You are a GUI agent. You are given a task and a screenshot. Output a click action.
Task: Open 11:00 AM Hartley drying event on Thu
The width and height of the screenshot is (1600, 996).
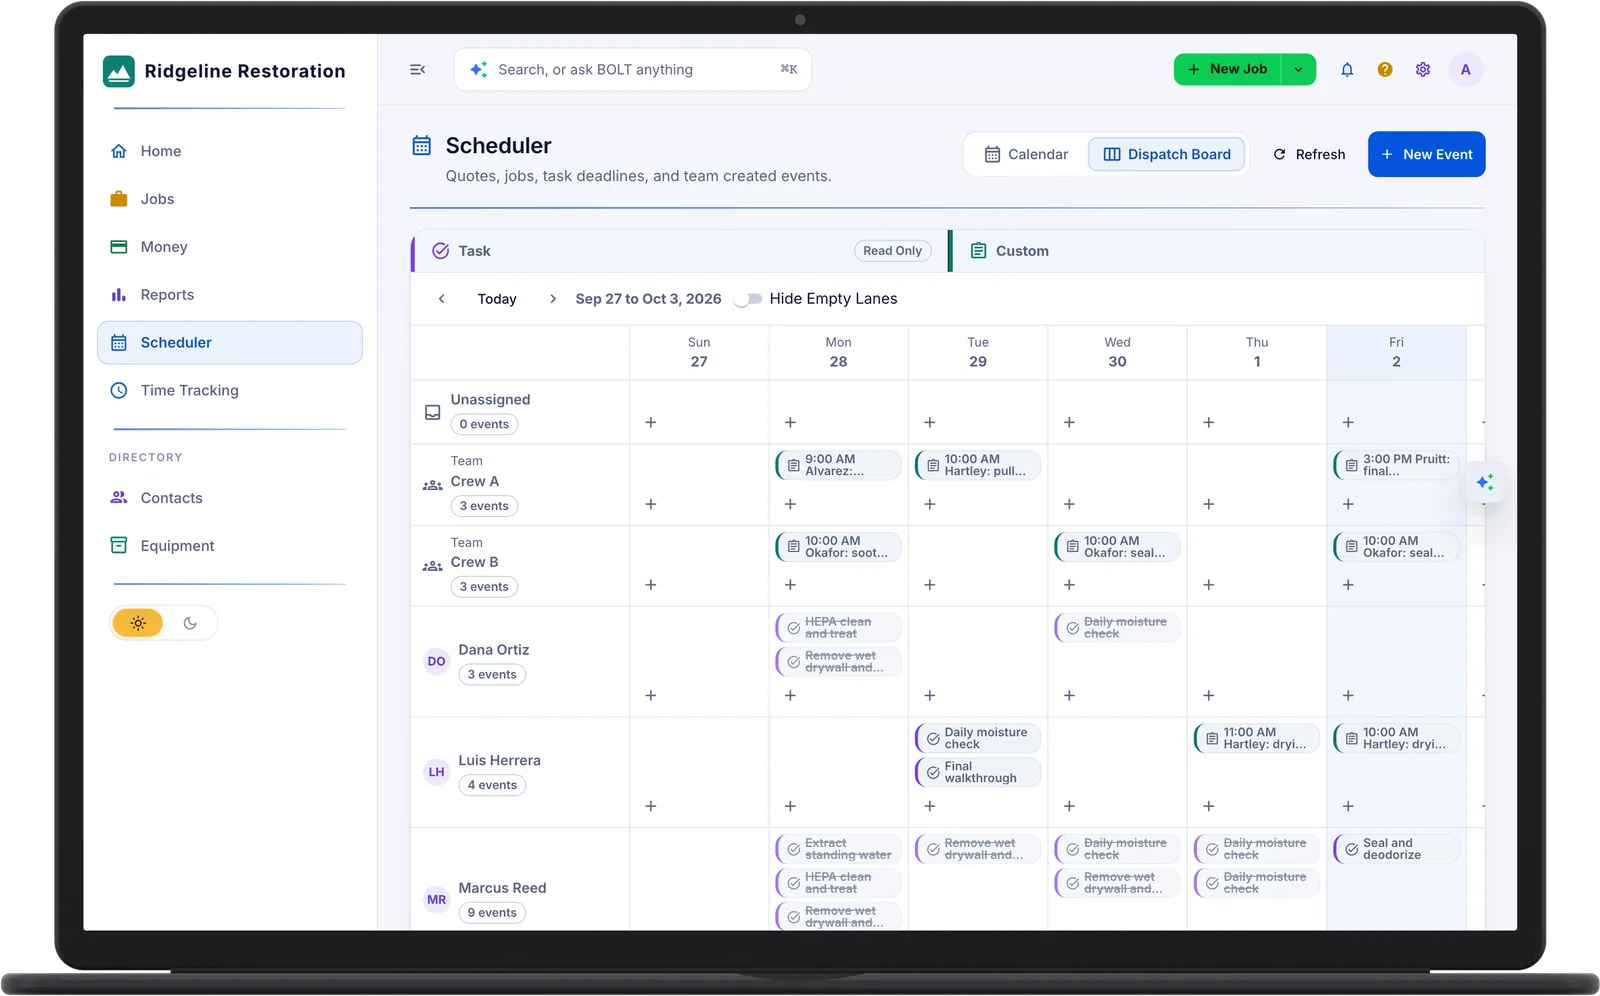(1257, 738)
